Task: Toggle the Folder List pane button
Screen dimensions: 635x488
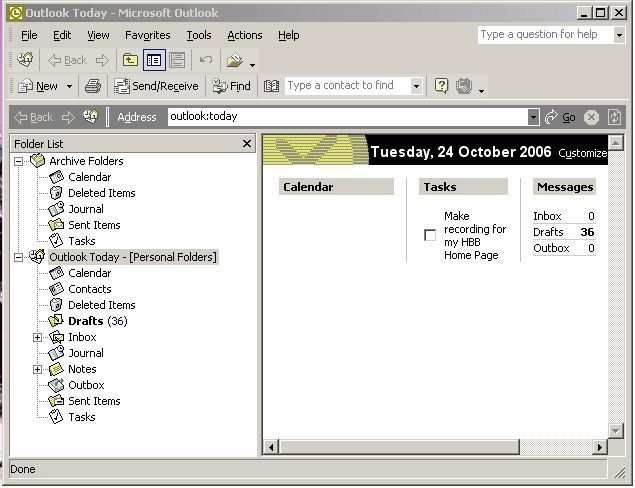Action: (x=154, y=60)
